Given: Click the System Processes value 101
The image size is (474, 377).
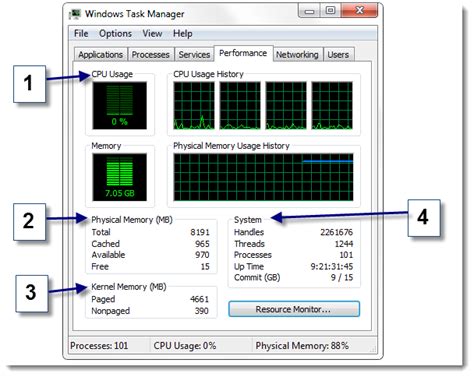Looking at the screenshot, I should 346,255.
